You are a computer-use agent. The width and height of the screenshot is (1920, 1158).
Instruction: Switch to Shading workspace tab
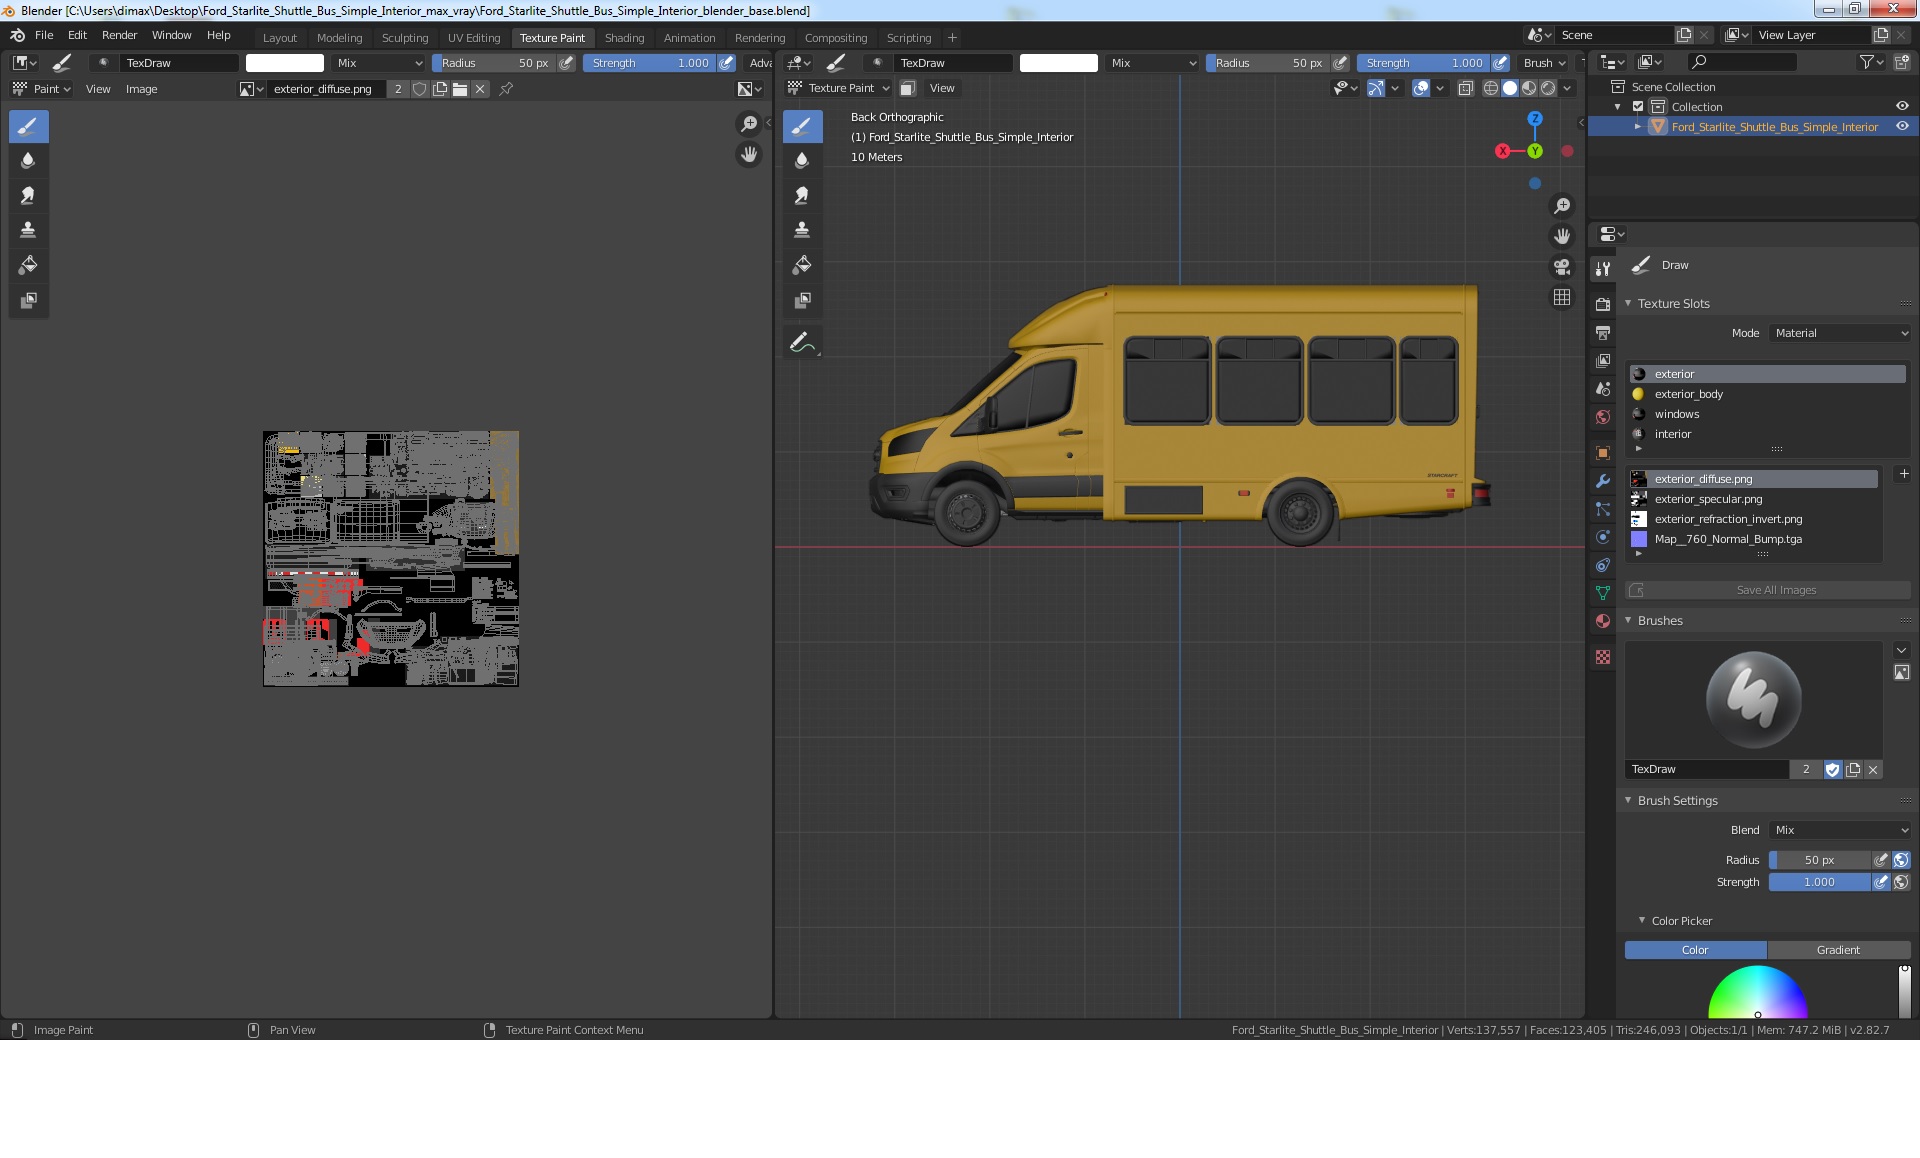pos(624,38)
